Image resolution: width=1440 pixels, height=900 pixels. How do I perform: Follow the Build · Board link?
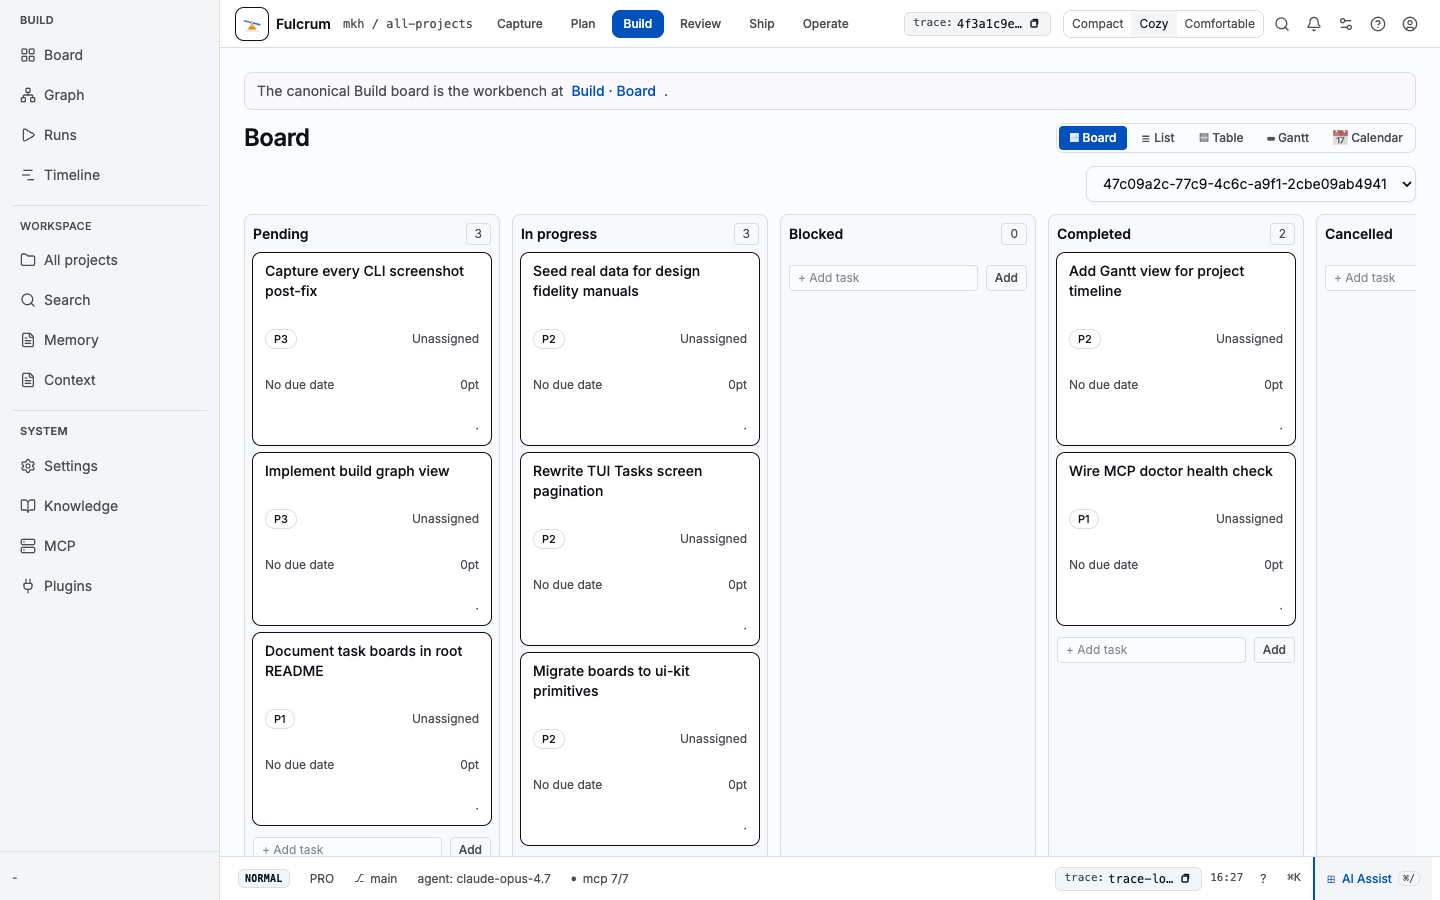pos(613,91)
